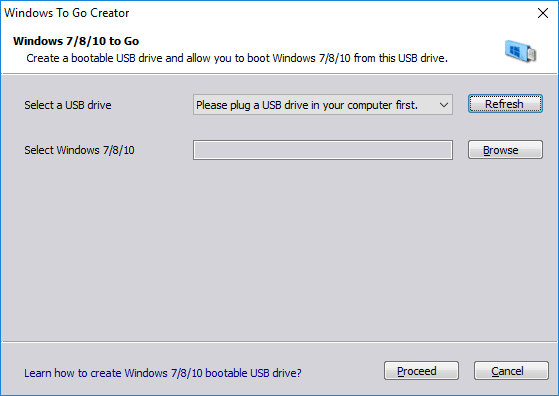
Task: Click the 'Windows 7/8/10 to Go' heading
Action: click(76, 41)
